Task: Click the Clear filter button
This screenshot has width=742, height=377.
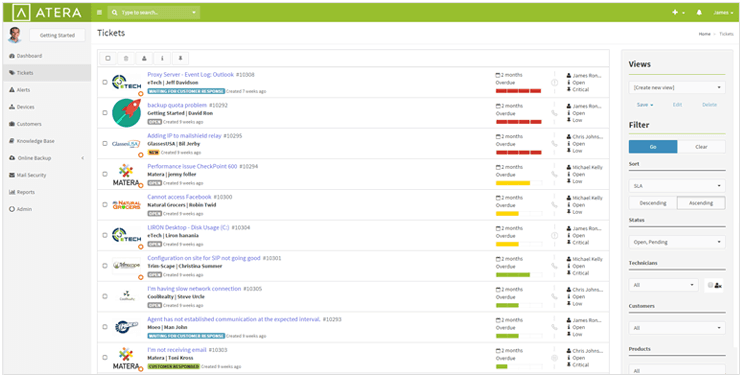Action: tap(701, 147)
